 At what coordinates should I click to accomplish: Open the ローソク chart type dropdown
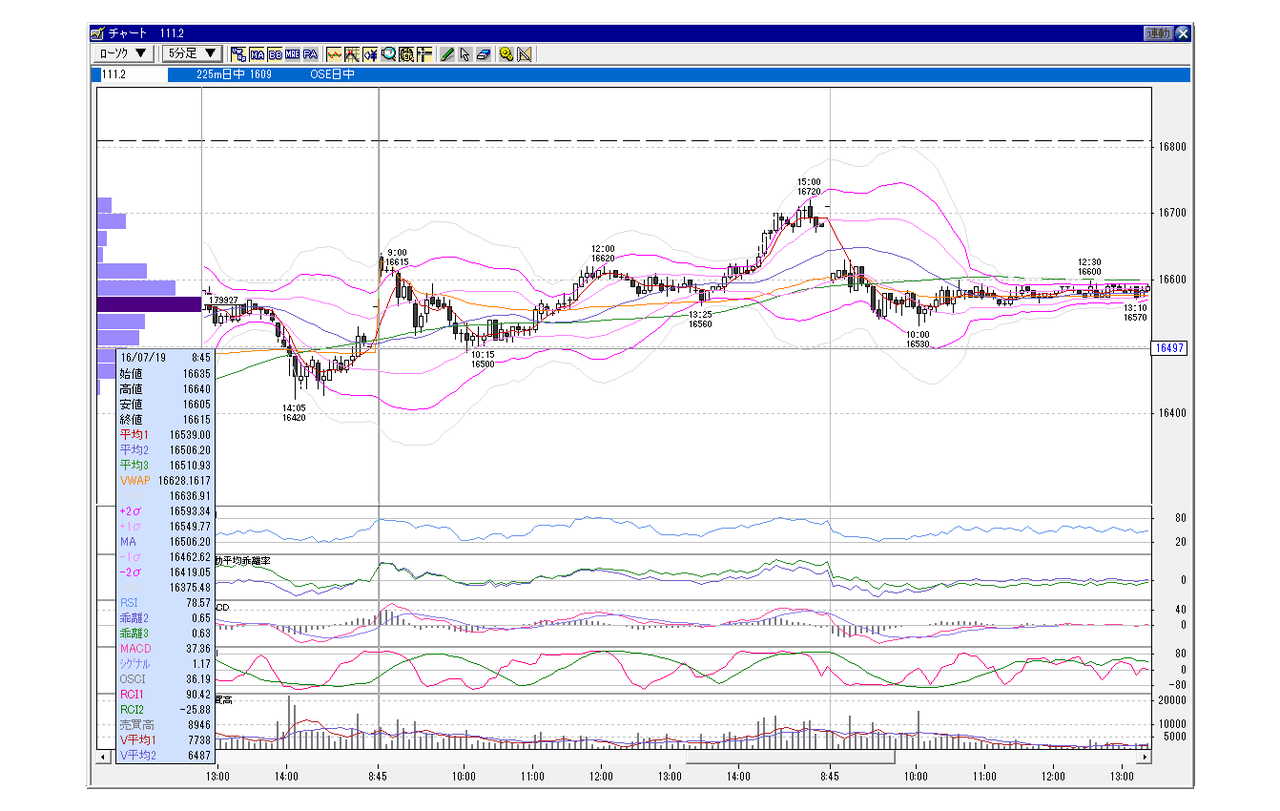tap(124, 54)
